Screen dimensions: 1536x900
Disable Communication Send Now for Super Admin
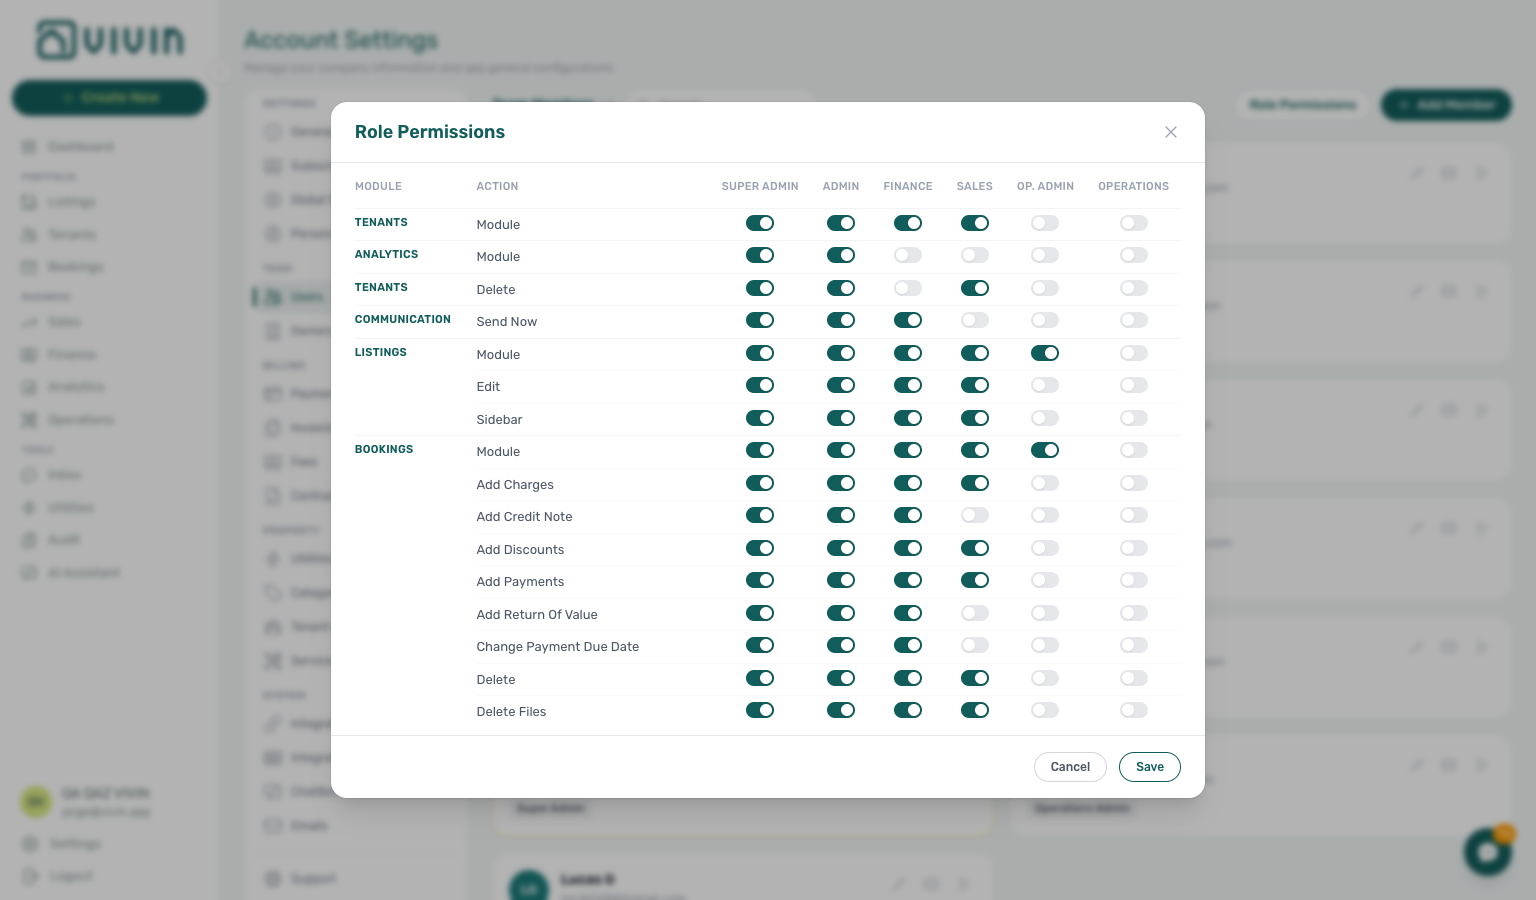tap(760, 320)
